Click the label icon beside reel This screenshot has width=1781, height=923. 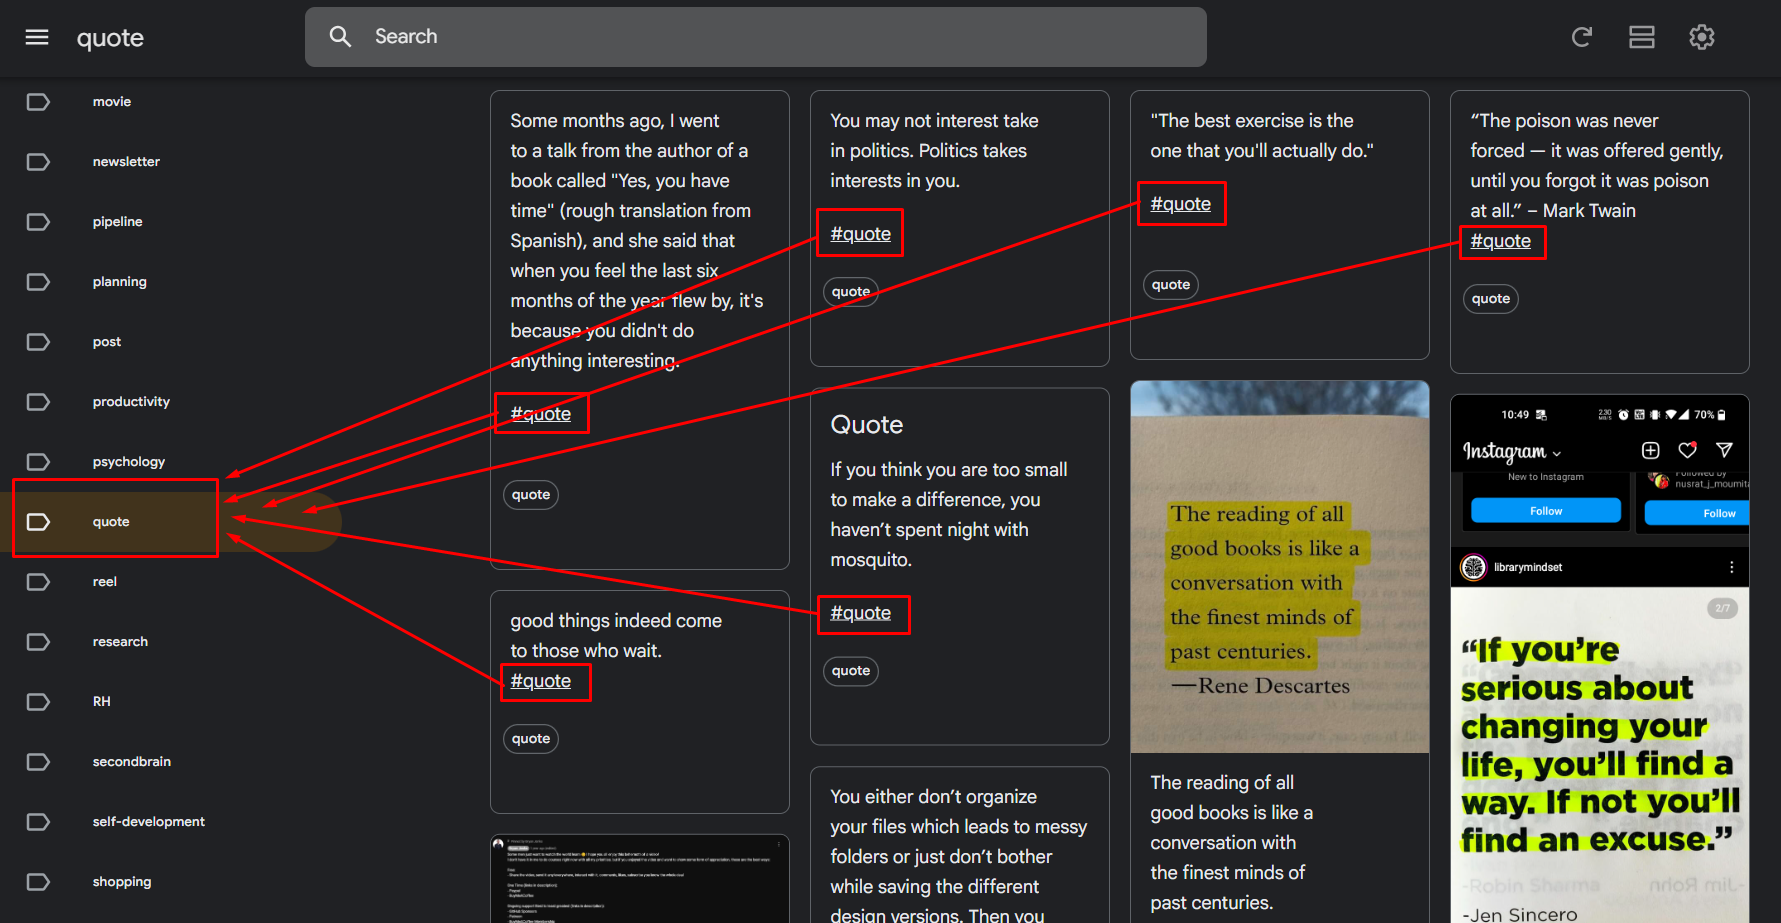tap(38, 582)
